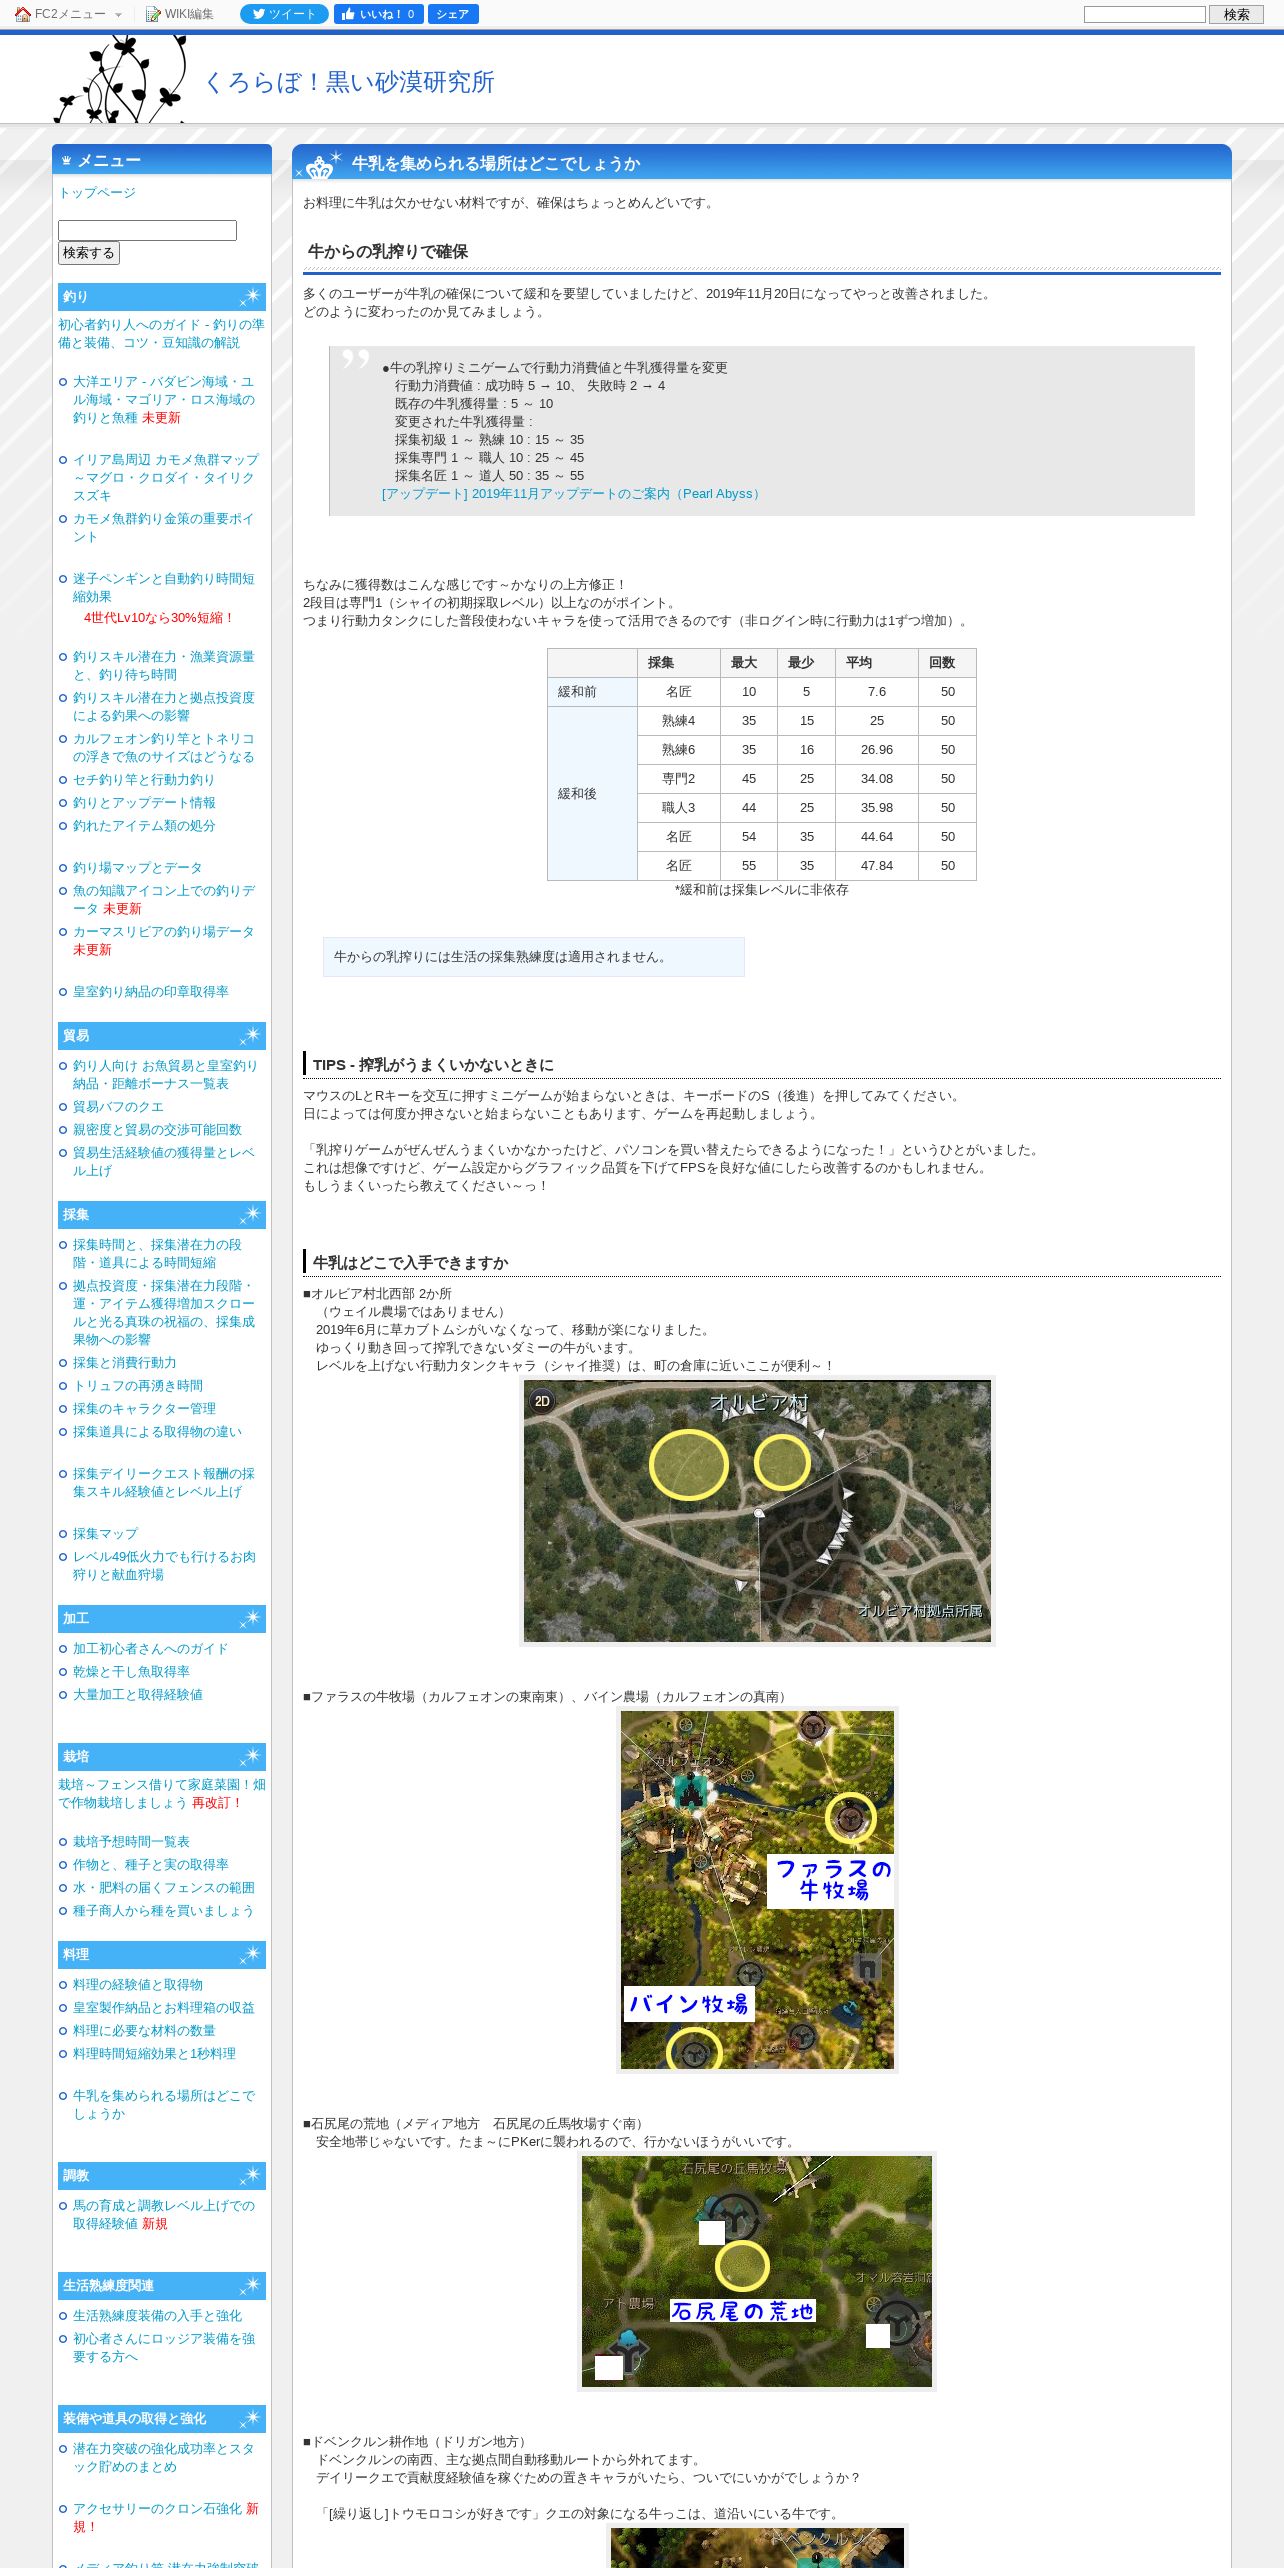This screenshot has width=1284, height=2568.
Task: Open イリア島周辺 カモメ魚群マップ link
Action: pos(165,477)
